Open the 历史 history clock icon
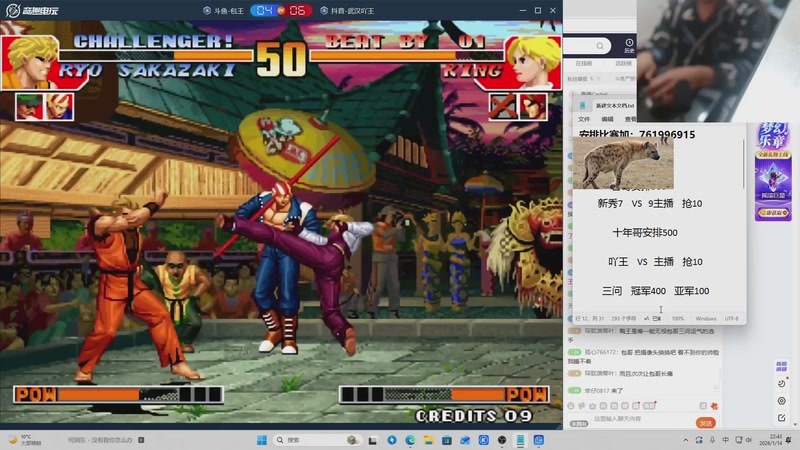800x450 pixels. point(629,45)
